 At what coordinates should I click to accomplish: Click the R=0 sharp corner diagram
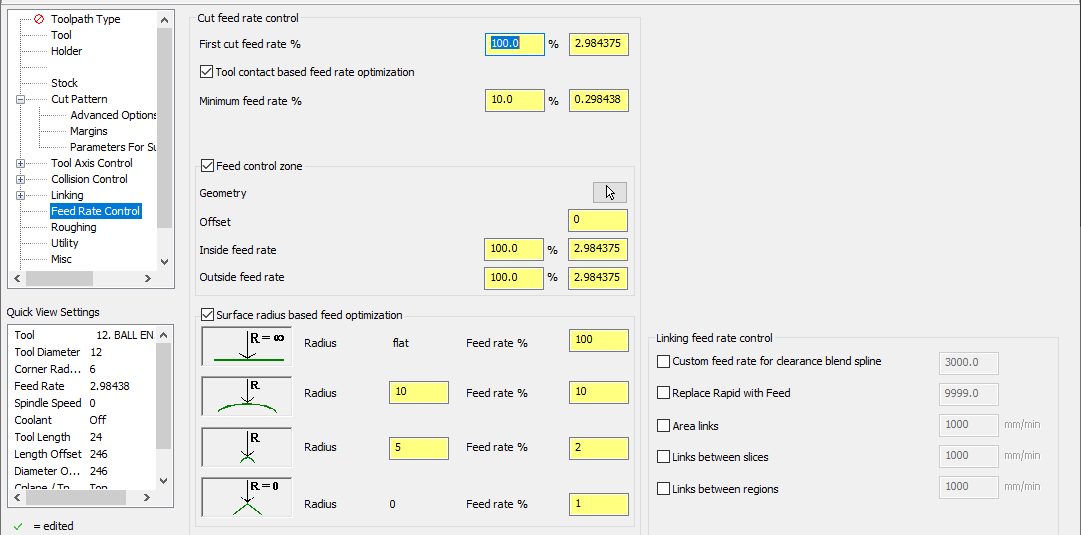point(246,497)
